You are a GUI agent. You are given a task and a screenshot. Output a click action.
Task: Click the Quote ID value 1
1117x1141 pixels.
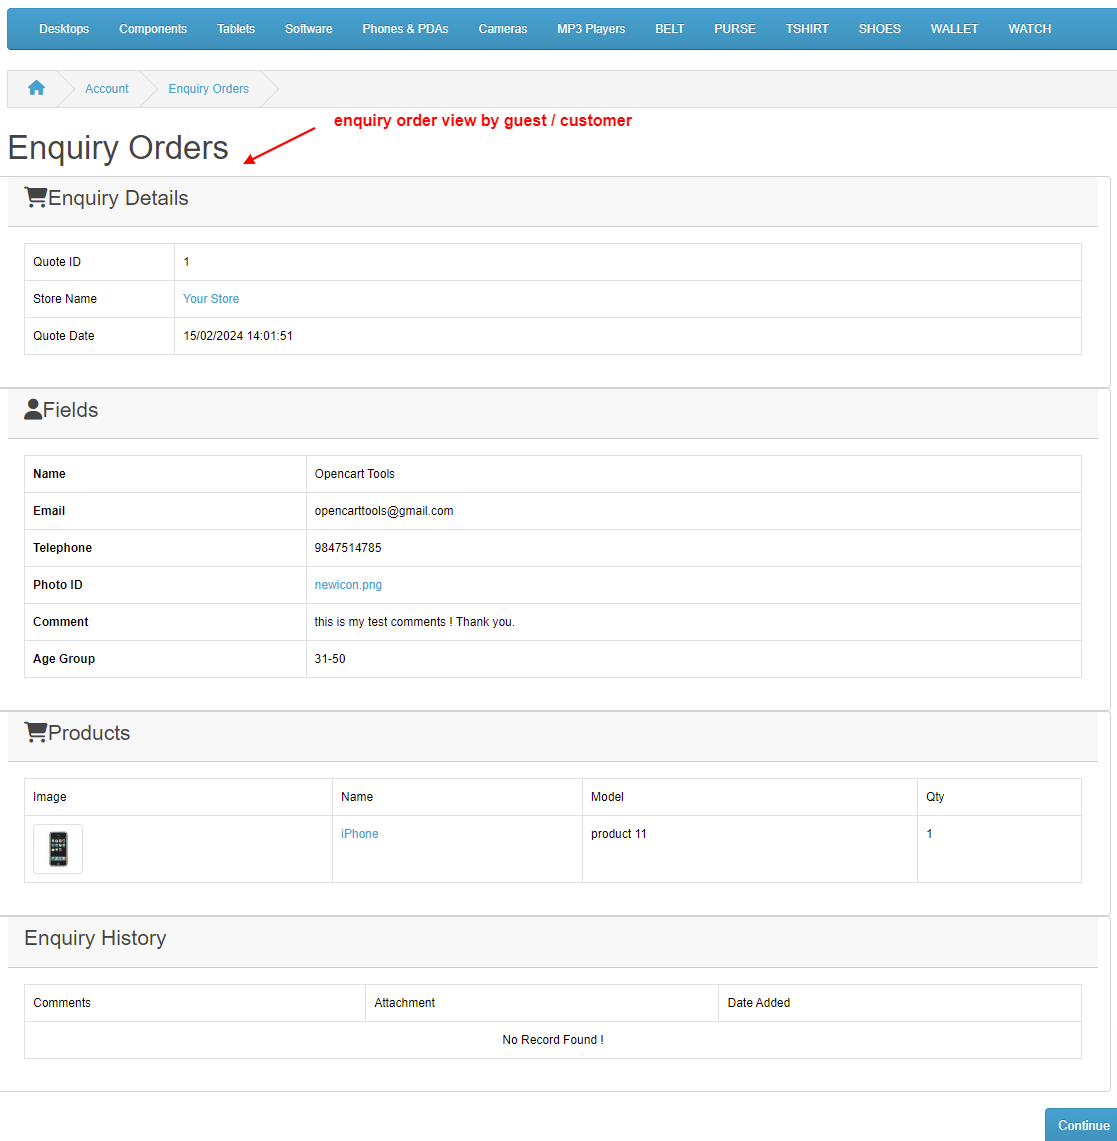(186, 262)
